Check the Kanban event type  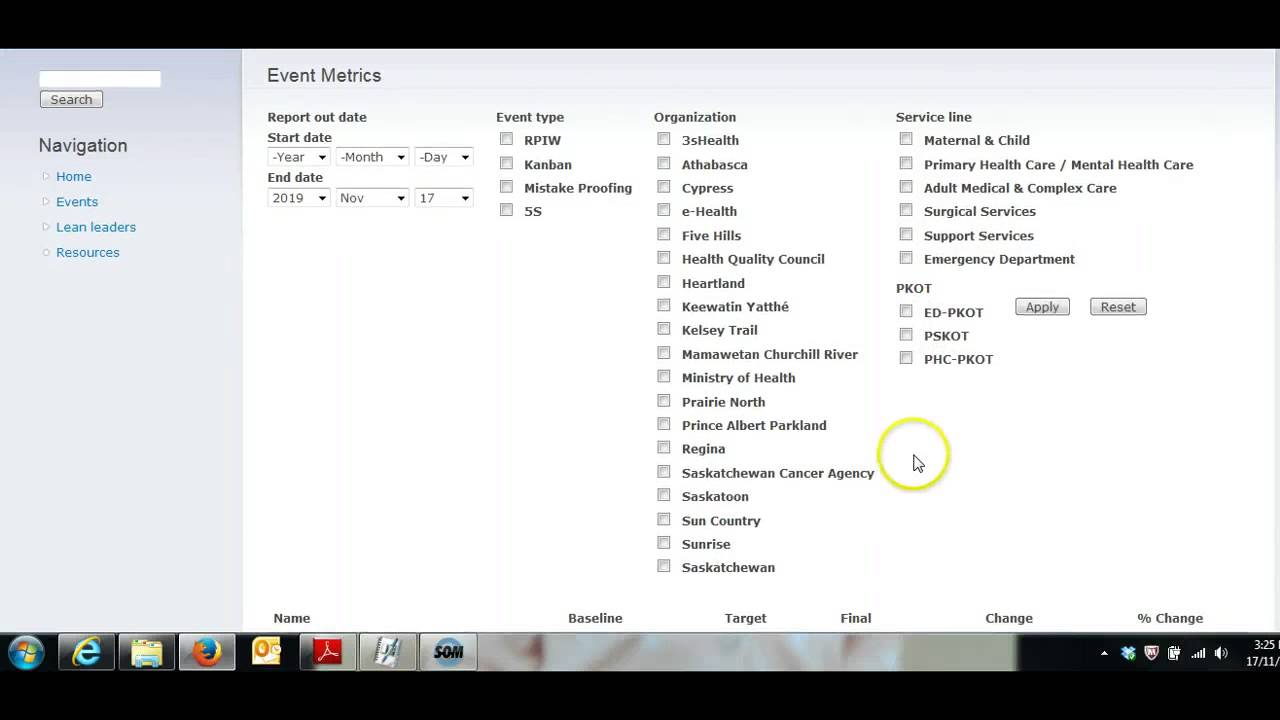(506, 163)
